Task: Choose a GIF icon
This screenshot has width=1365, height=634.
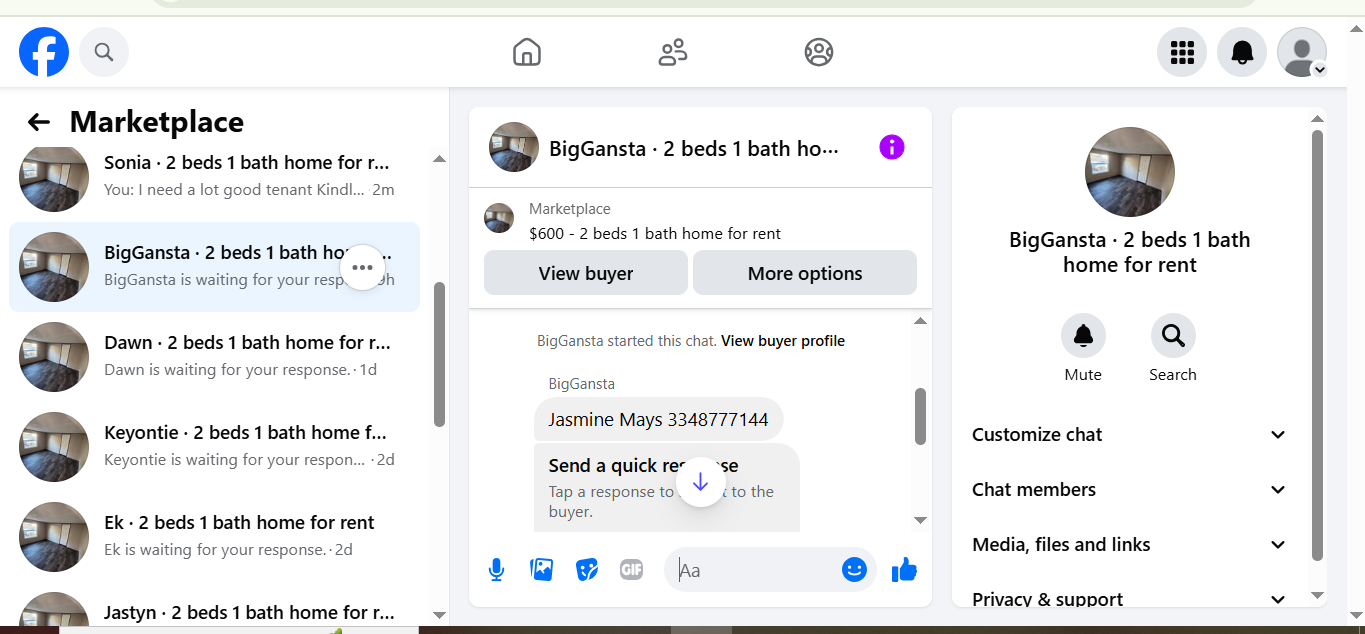Action: point(631,570)
